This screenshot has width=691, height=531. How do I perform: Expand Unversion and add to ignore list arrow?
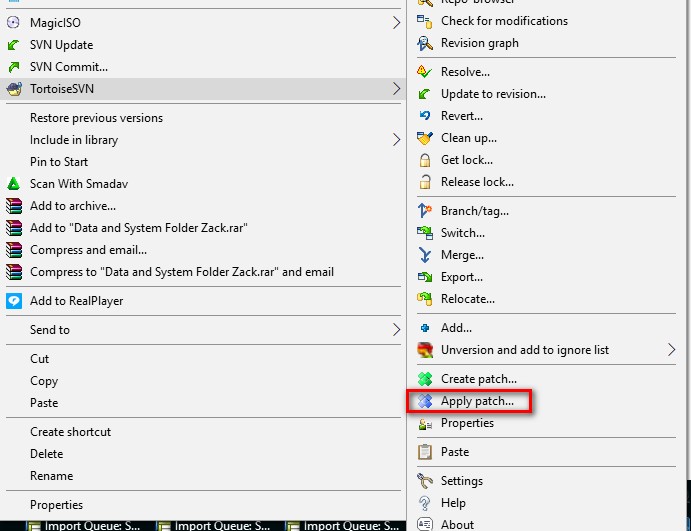(671, 350)
